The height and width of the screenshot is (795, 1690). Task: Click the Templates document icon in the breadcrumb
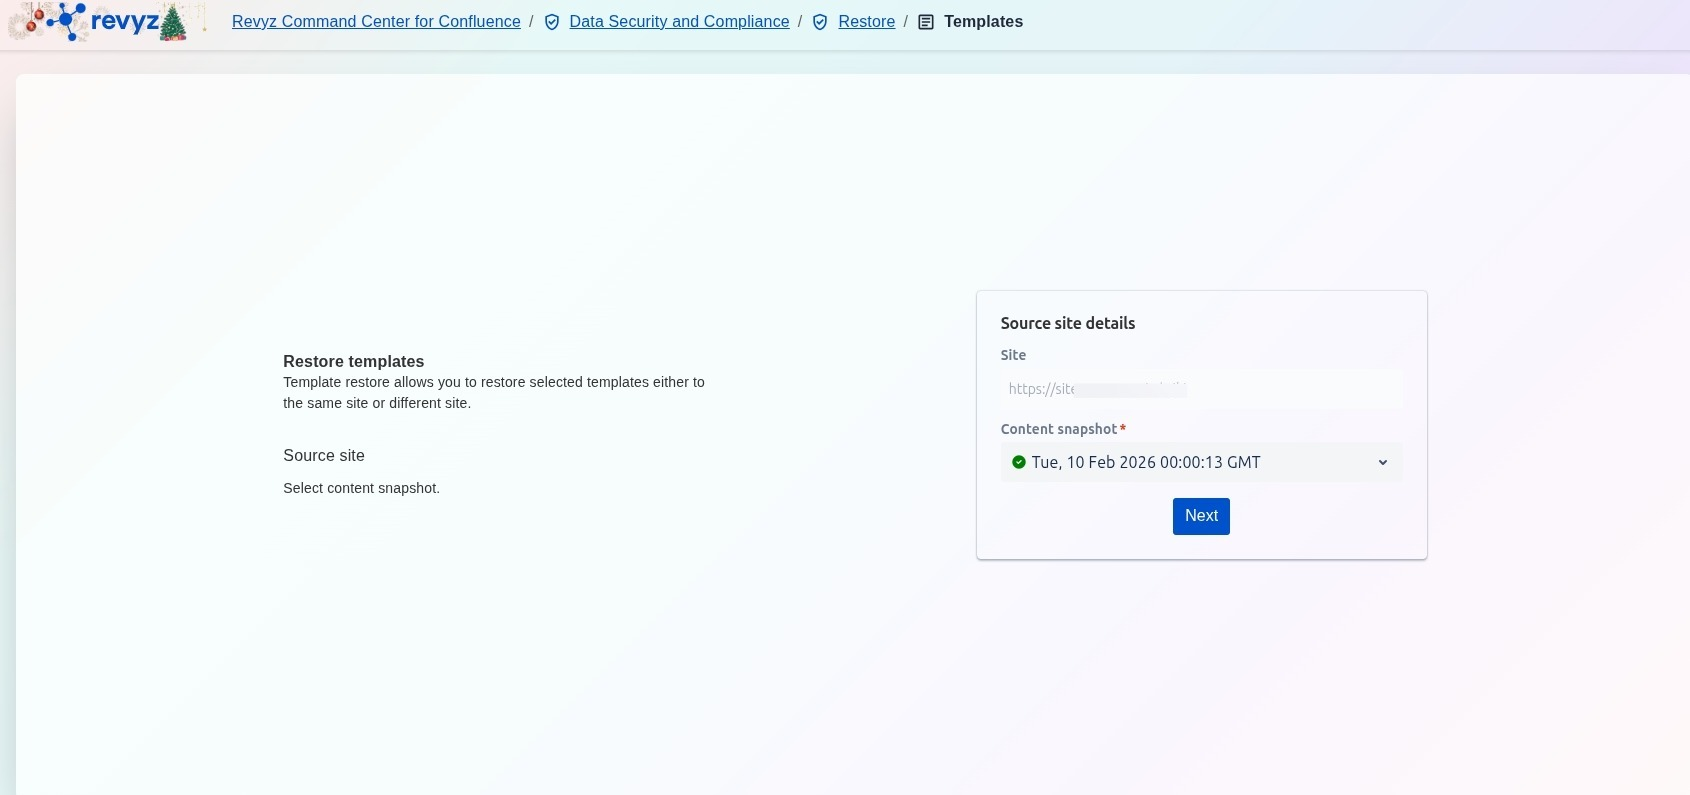point(926,22)
